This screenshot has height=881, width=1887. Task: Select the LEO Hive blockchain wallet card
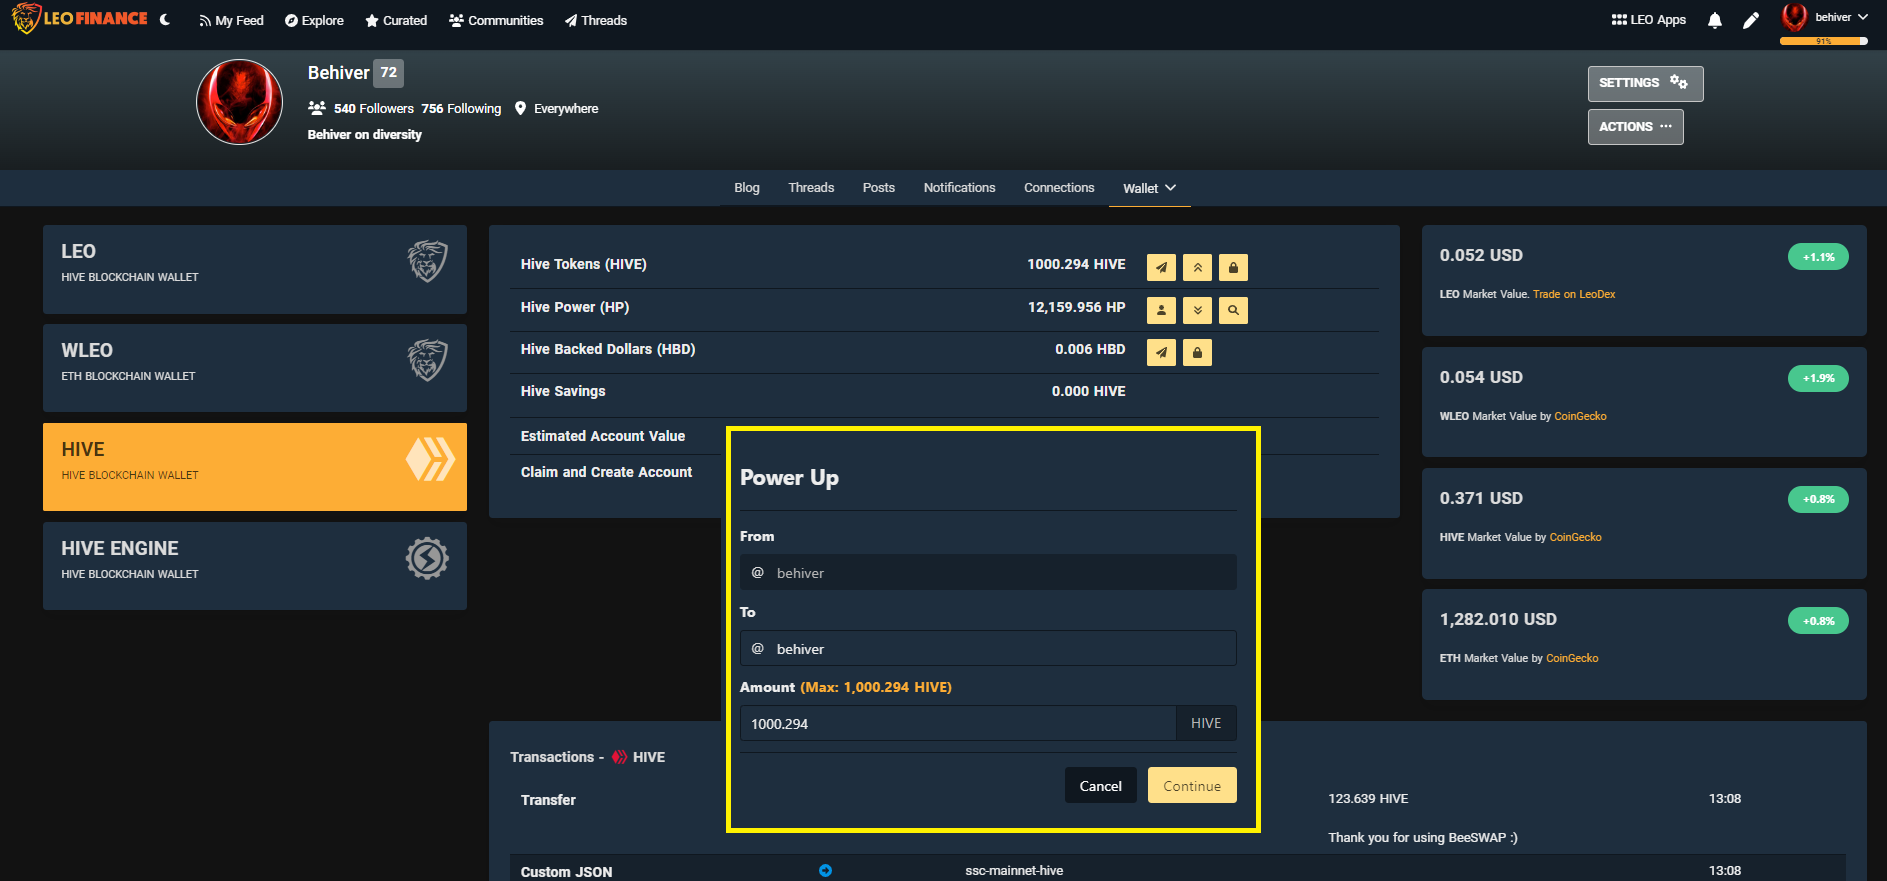coord(255,269)
